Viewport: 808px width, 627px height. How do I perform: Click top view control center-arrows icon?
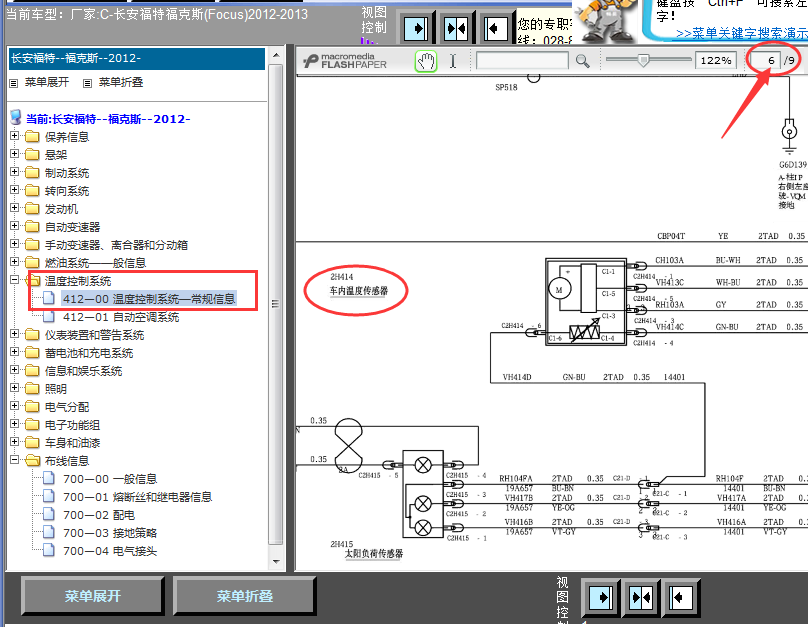pyautogui.click(x=456, y=28)
